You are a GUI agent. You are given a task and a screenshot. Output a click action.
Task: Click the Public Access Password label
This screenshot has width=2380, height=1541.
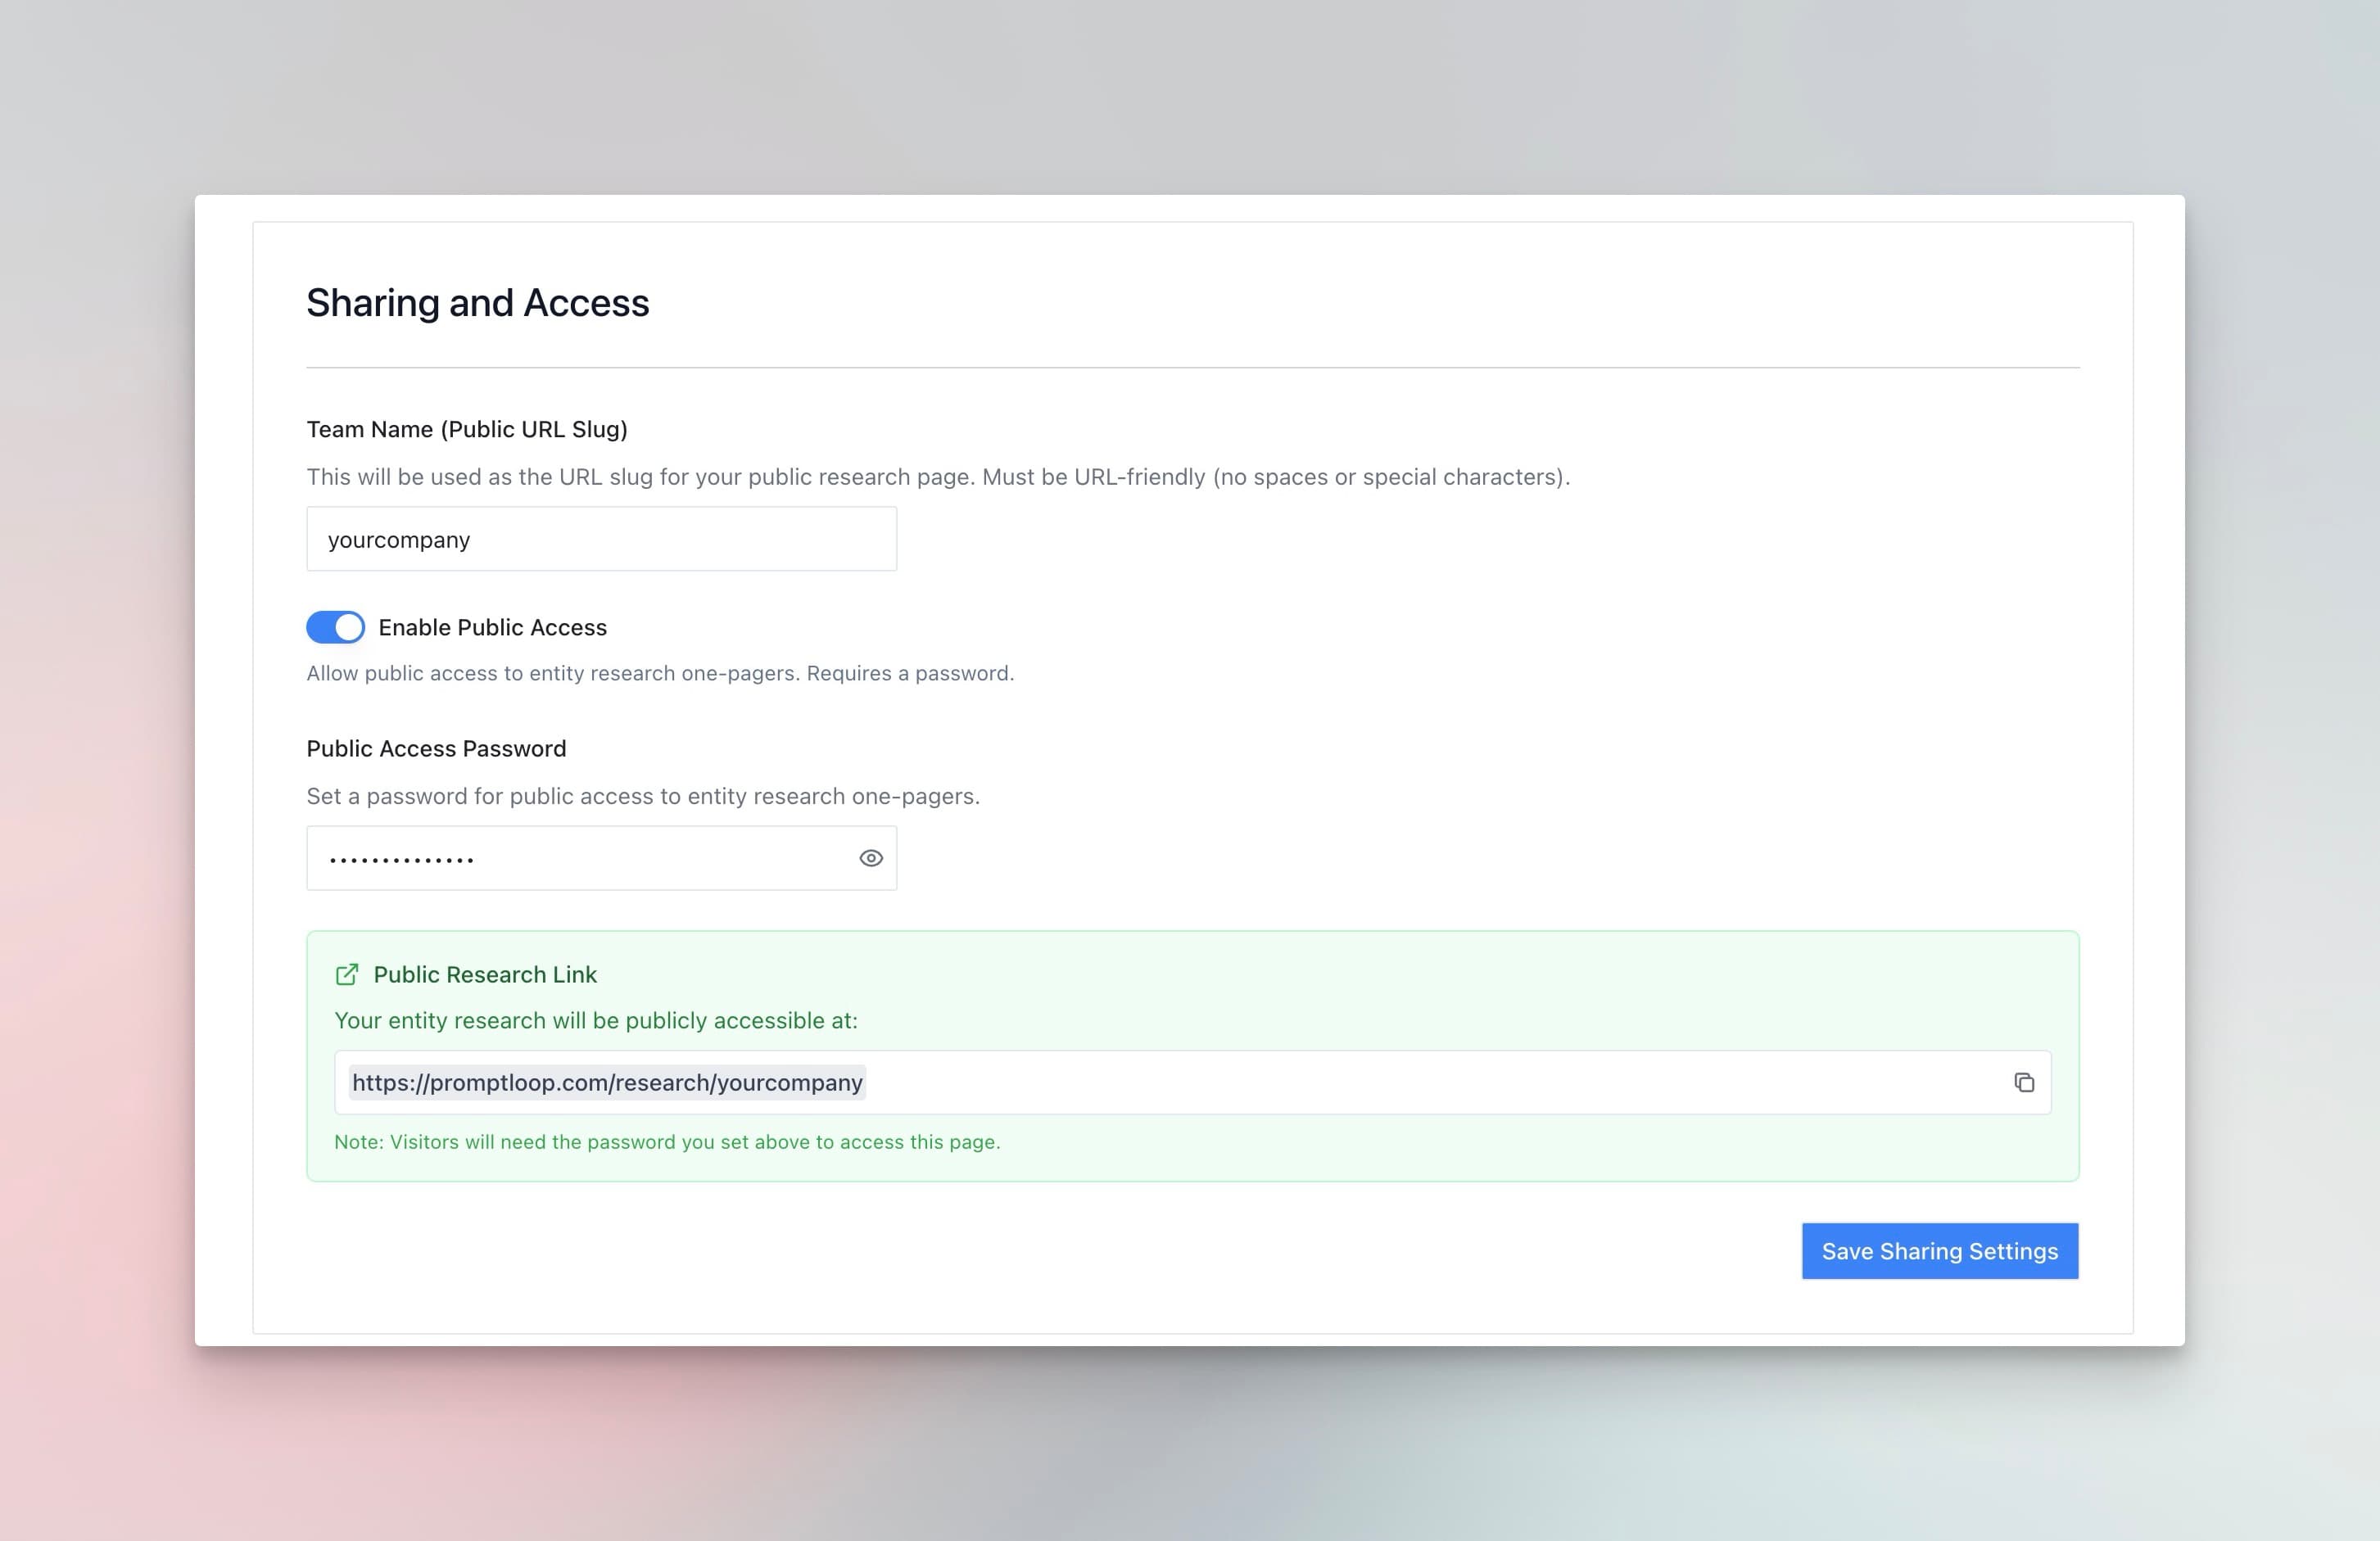[x=436, y=749]
